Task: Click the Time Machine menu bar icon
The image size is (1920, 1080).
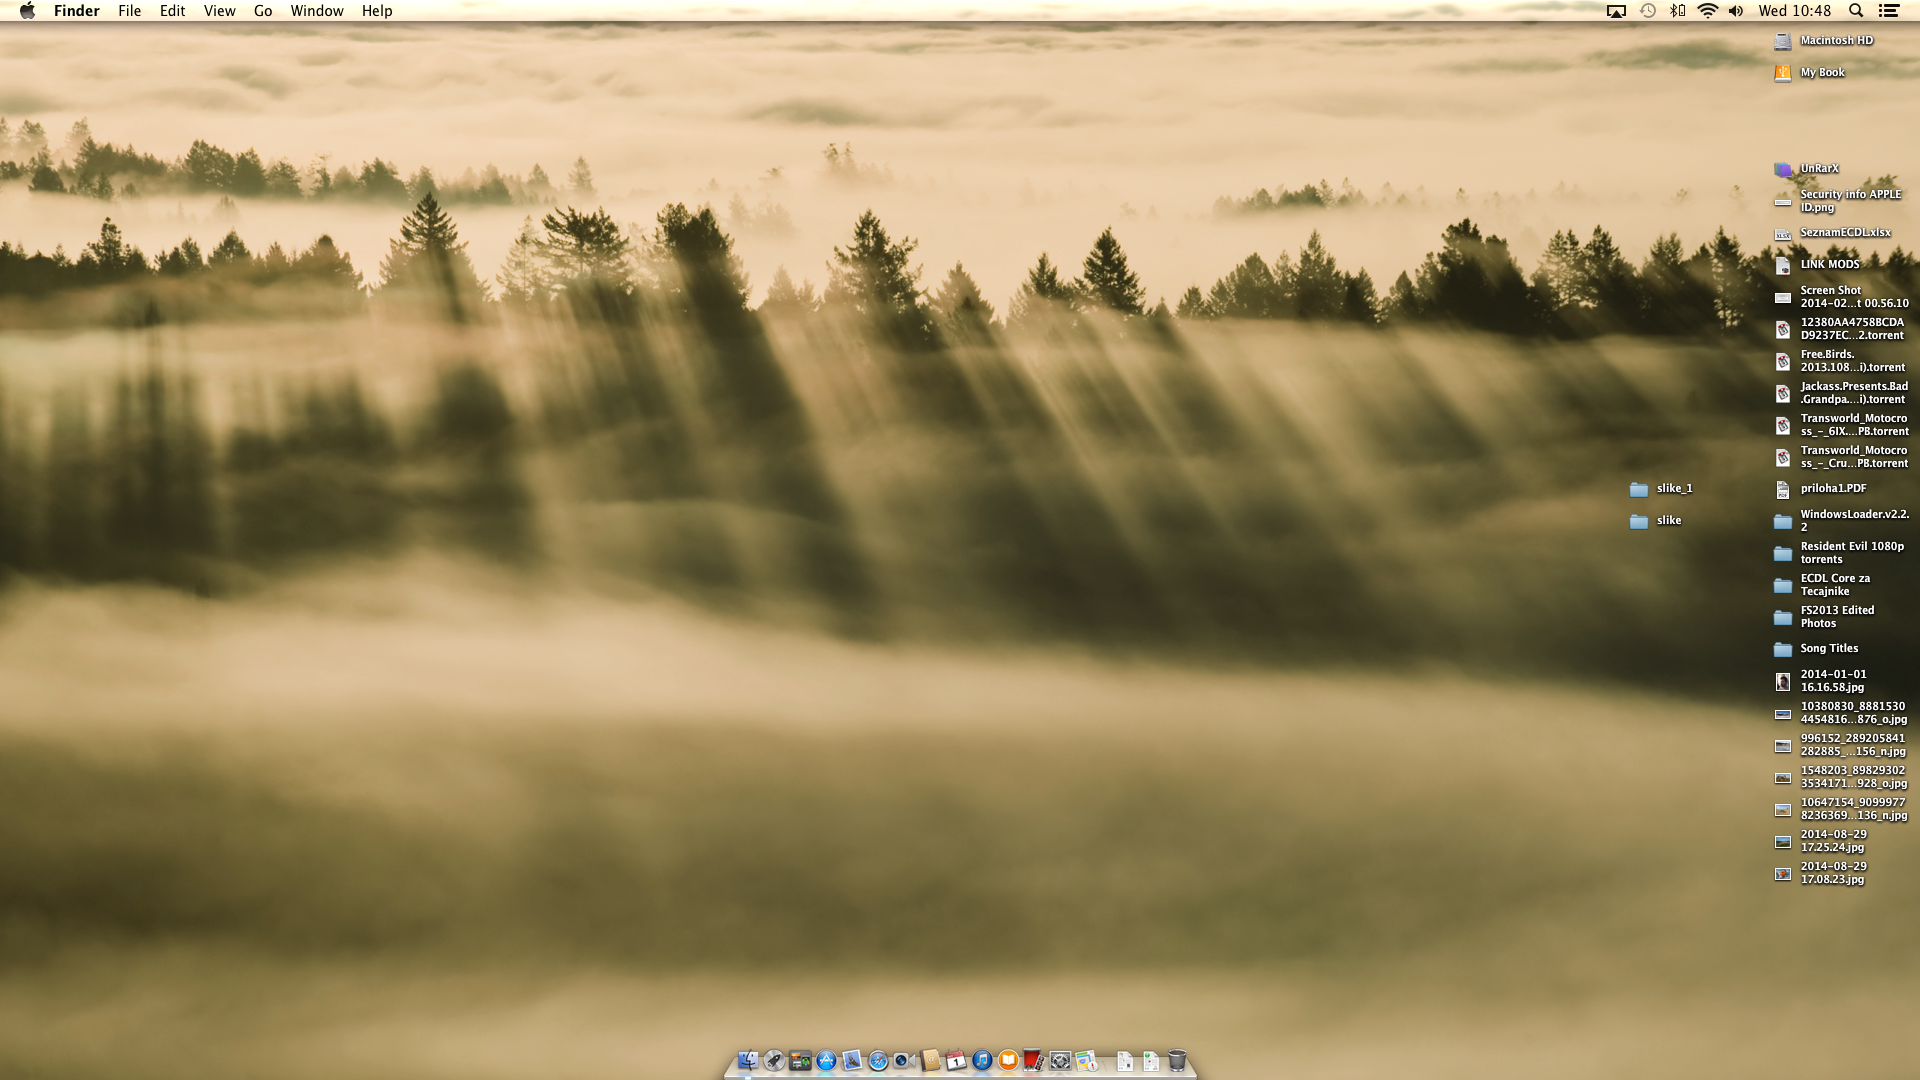Action: tap(1648, 11)
